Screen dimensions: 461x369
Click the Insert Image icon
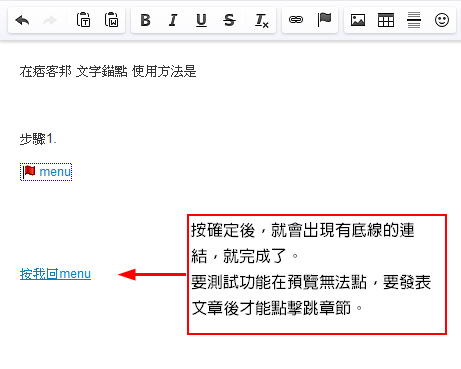point(358,20)
